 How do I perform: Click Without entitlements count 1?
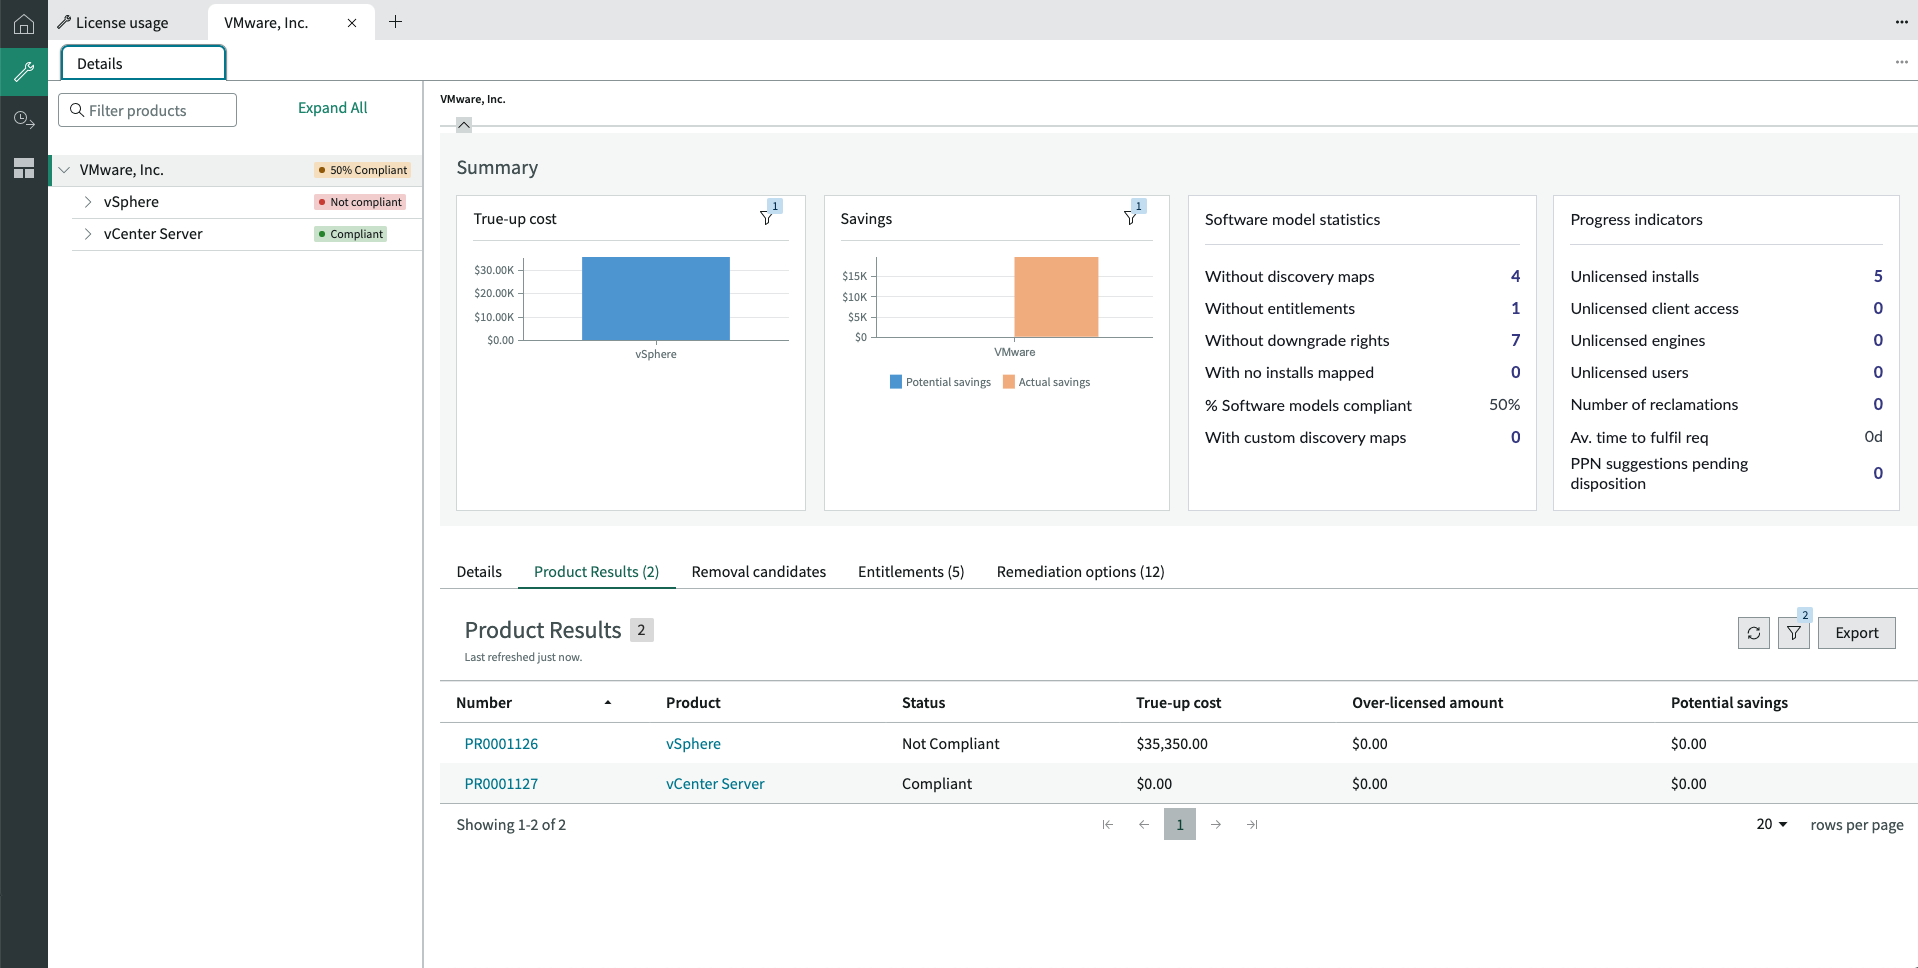tap(1515, 308)
